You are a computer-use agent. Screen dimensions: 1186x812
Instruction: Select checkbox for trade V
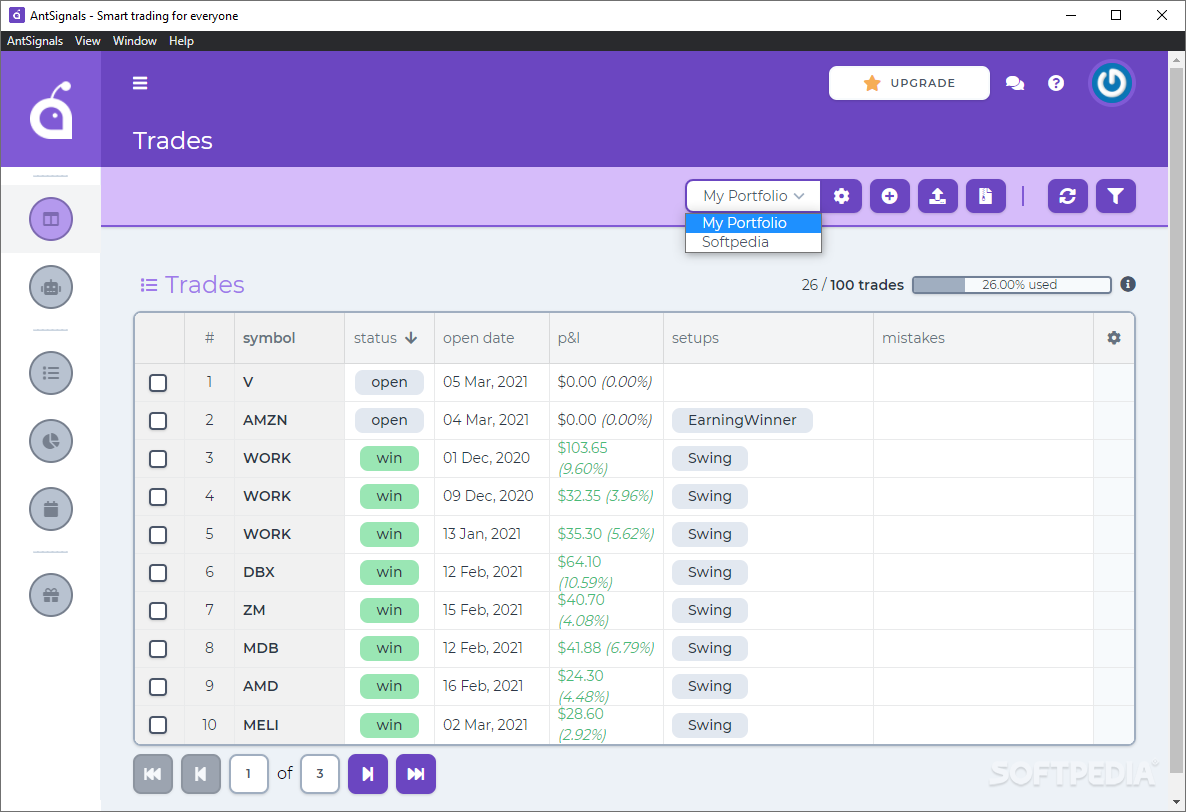pyautogui.click(x=158, y=383)
